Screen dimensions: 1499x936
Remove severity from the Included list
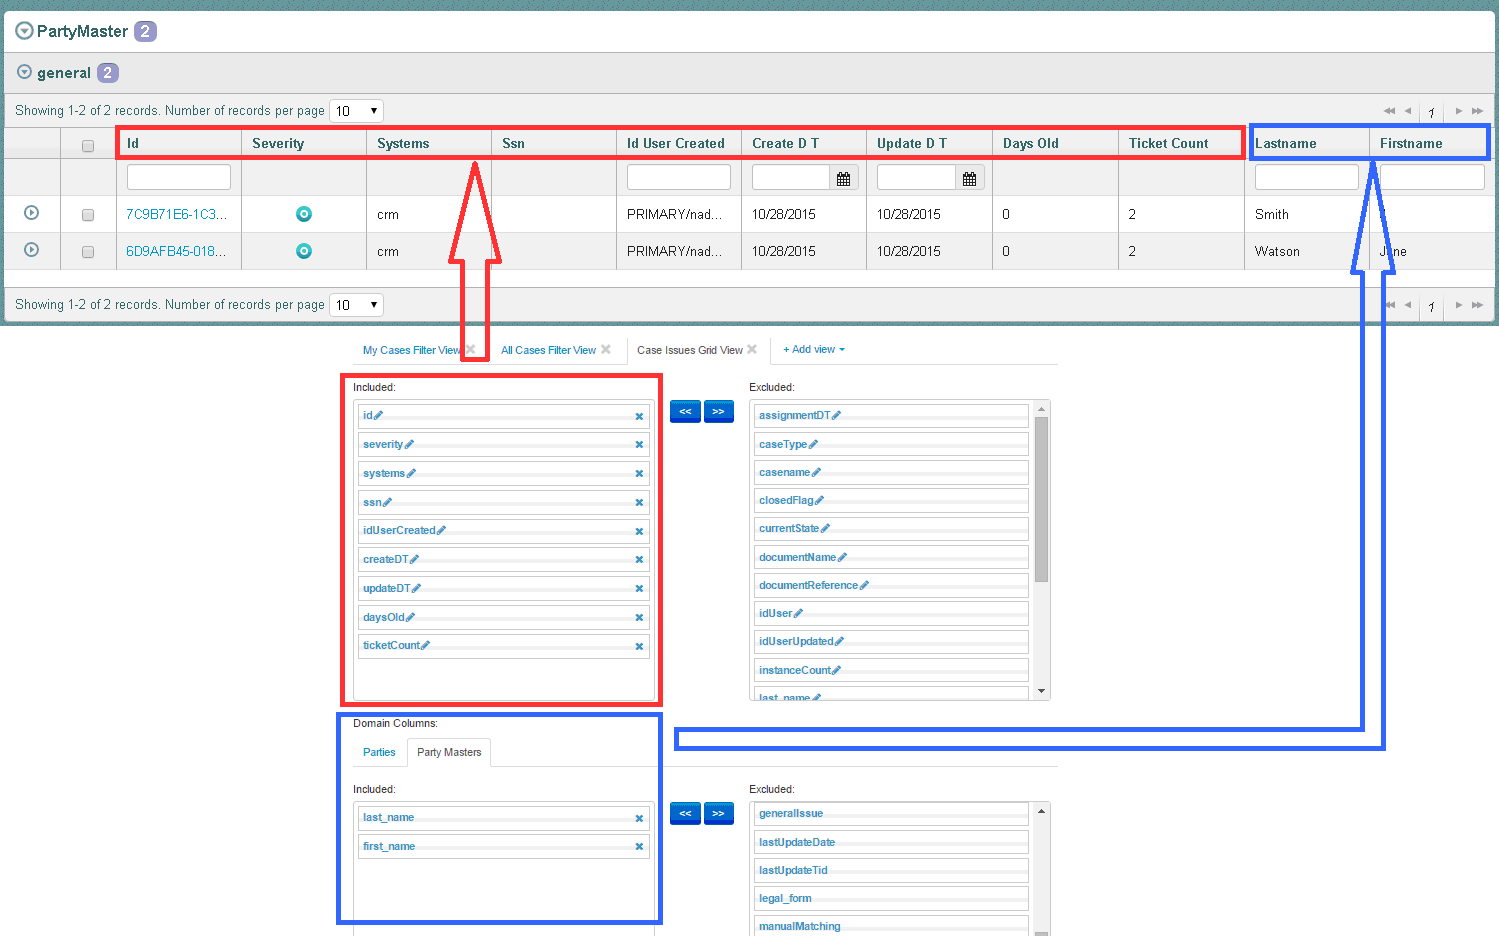(639, 445)
